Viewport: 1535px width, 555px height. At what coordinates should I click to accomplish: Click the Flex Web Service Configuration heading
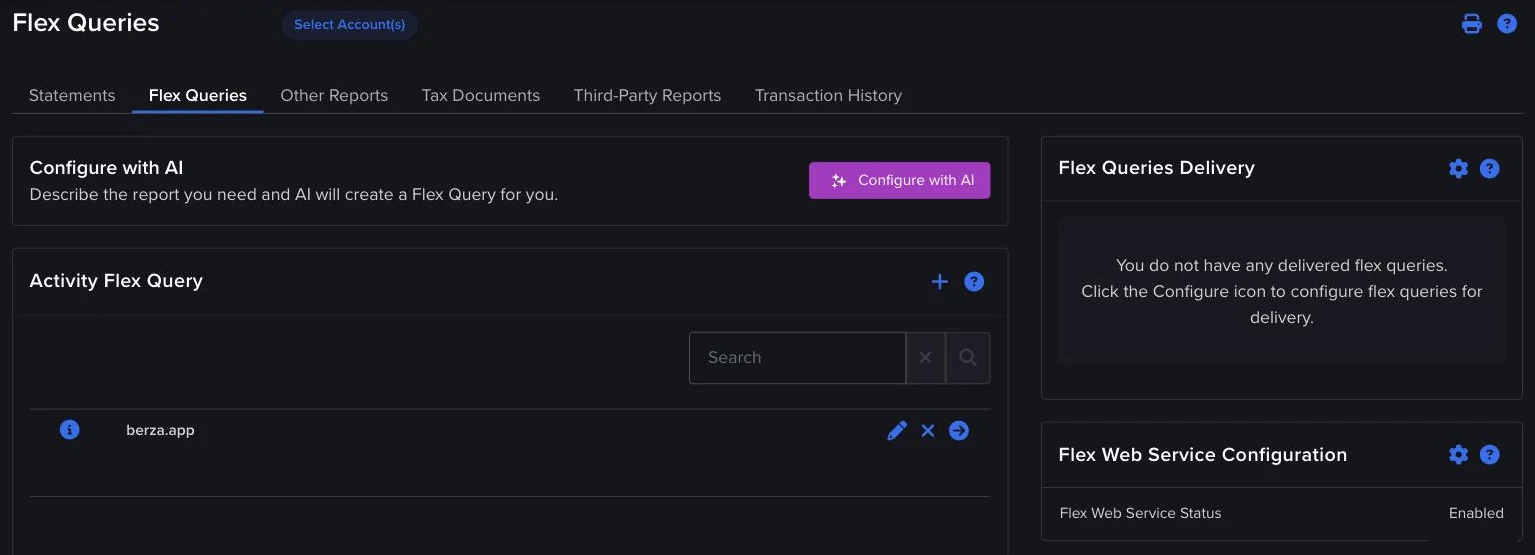coord(1202,455)
